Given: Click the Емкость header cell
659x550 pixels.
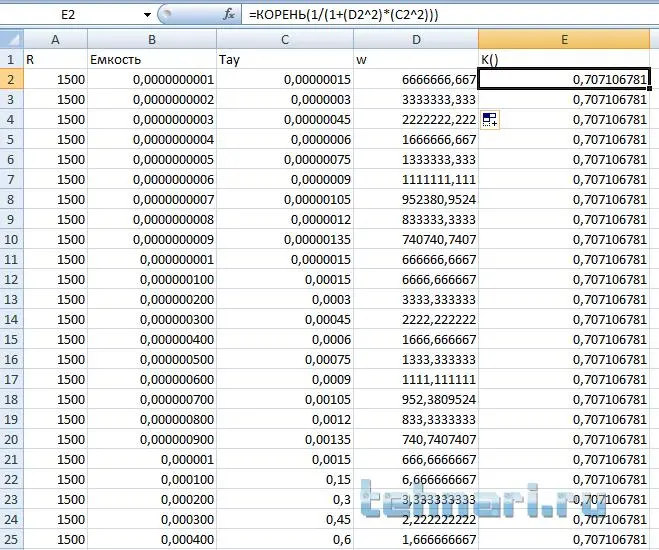Looking at the screenshot, I should click(152, 59).
